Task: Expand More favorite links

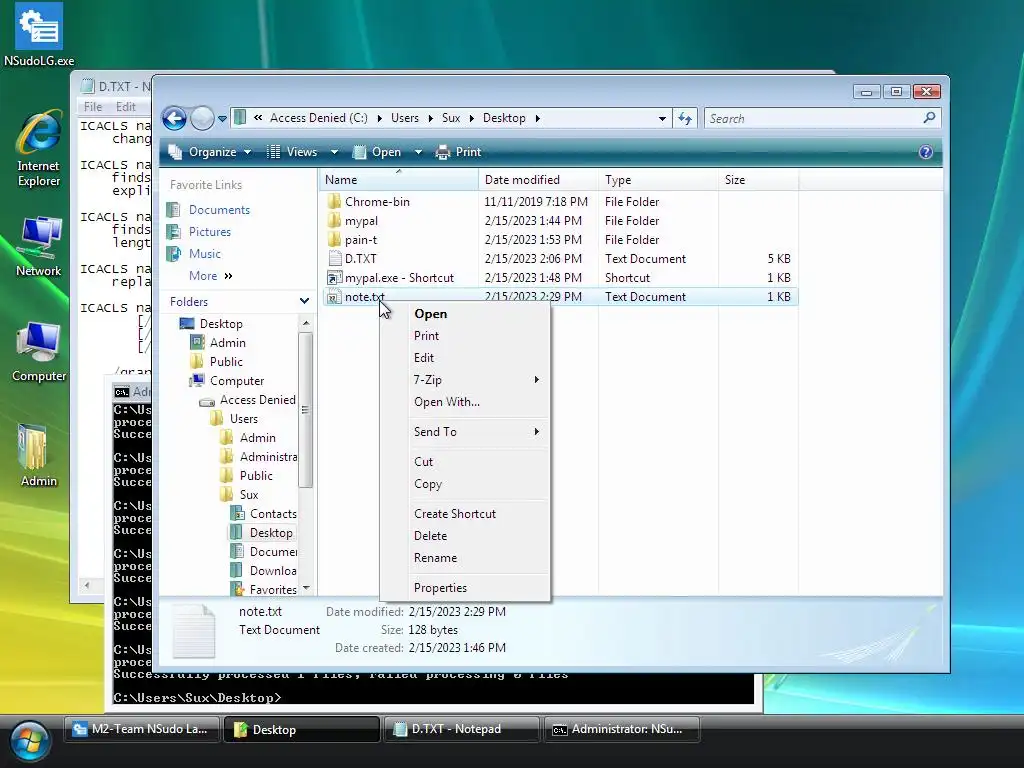Action: pos(210,276)
